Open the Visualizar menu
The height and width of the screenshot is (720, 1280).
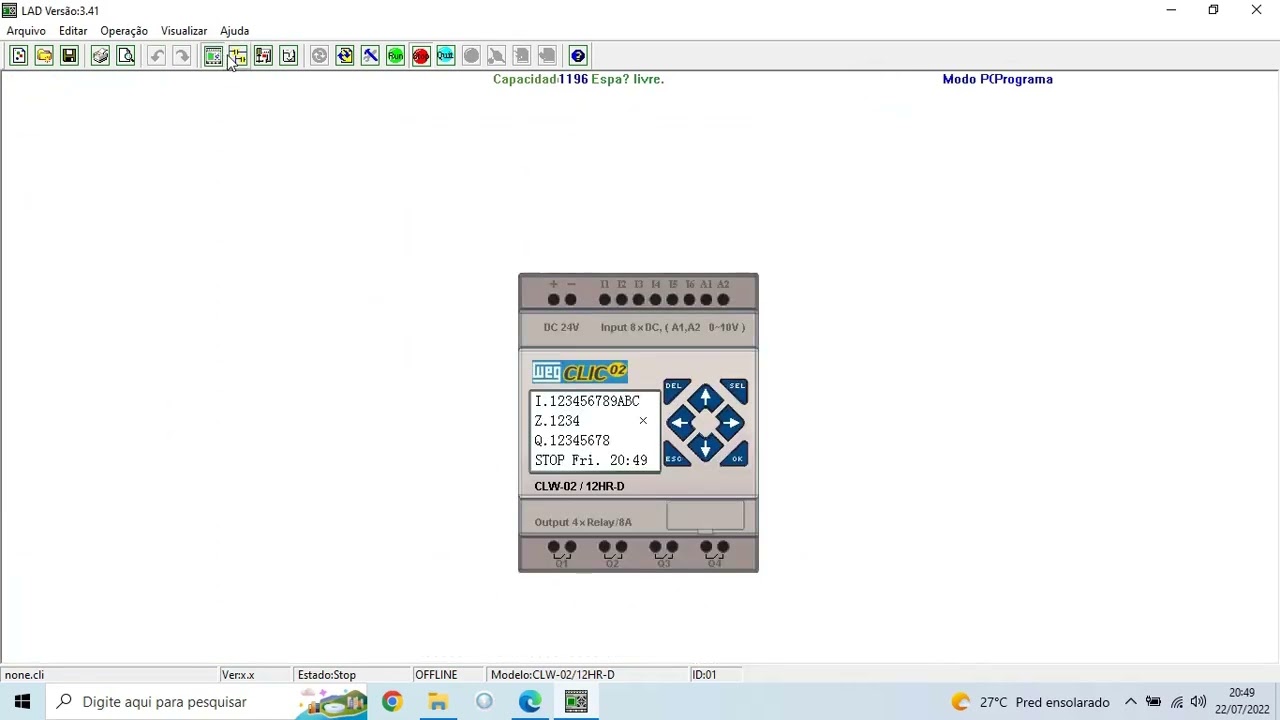[184, 31]
